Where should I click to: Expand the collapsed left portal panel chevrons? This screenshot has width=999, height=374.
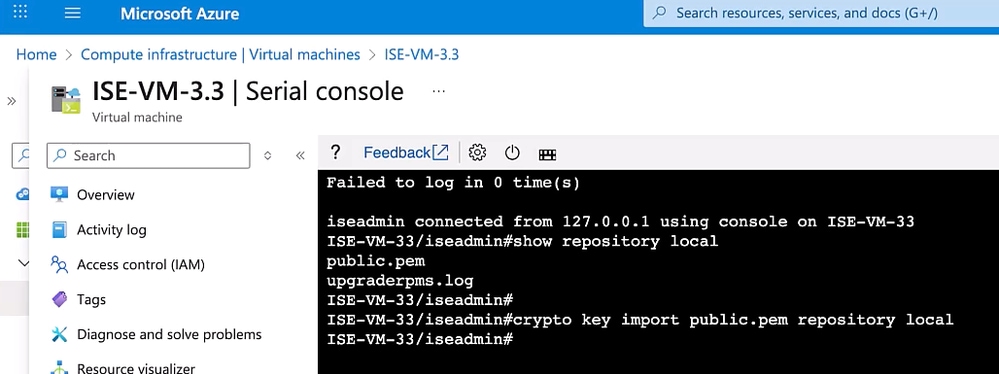11,101
